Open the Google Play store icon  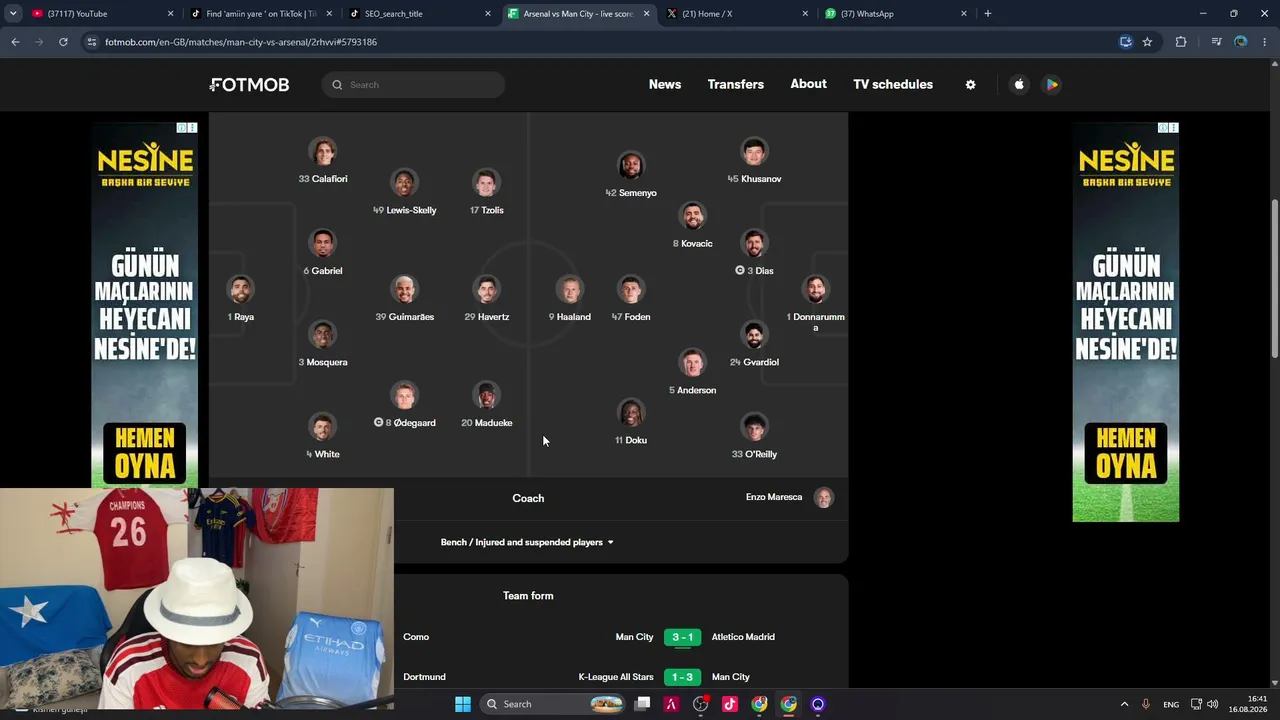coord(1052,85)
